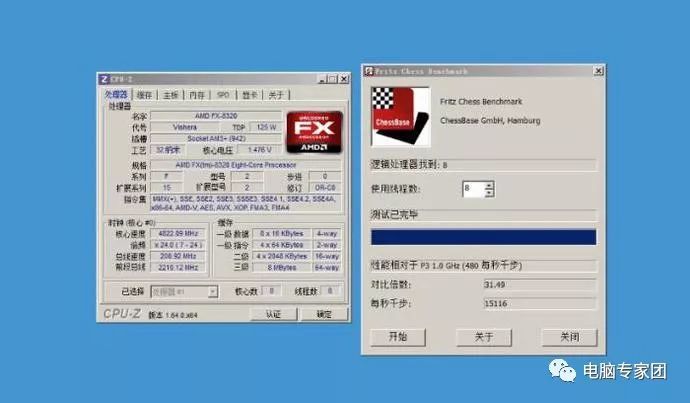Click the L1 instruction 4 x 64 KBytes value

[x=282, y=245]
